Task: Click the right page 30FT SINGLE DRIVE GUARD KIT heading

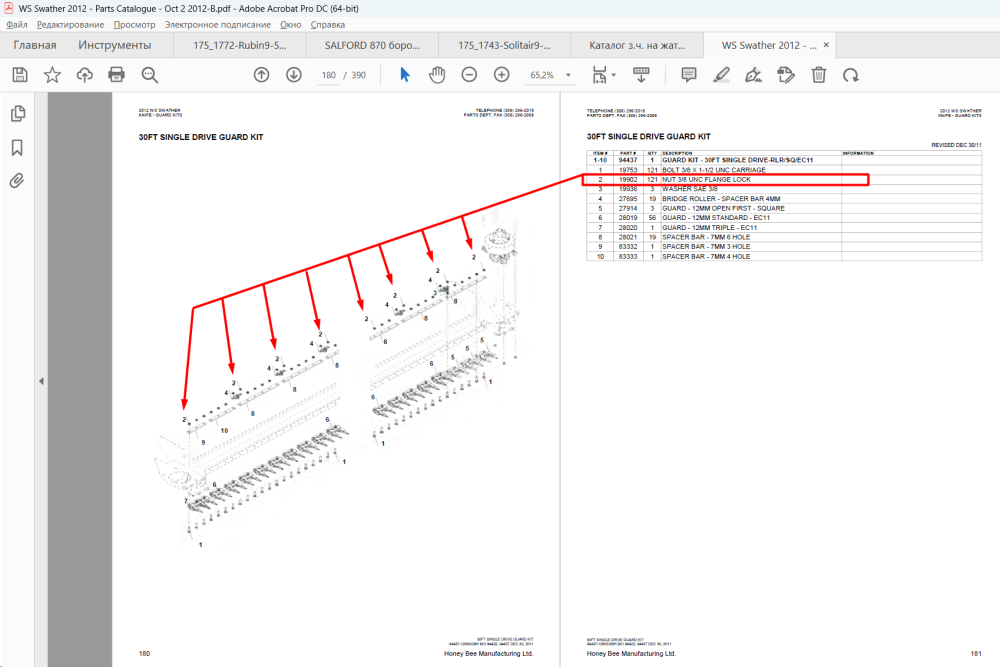Action: tap(649, 136)
